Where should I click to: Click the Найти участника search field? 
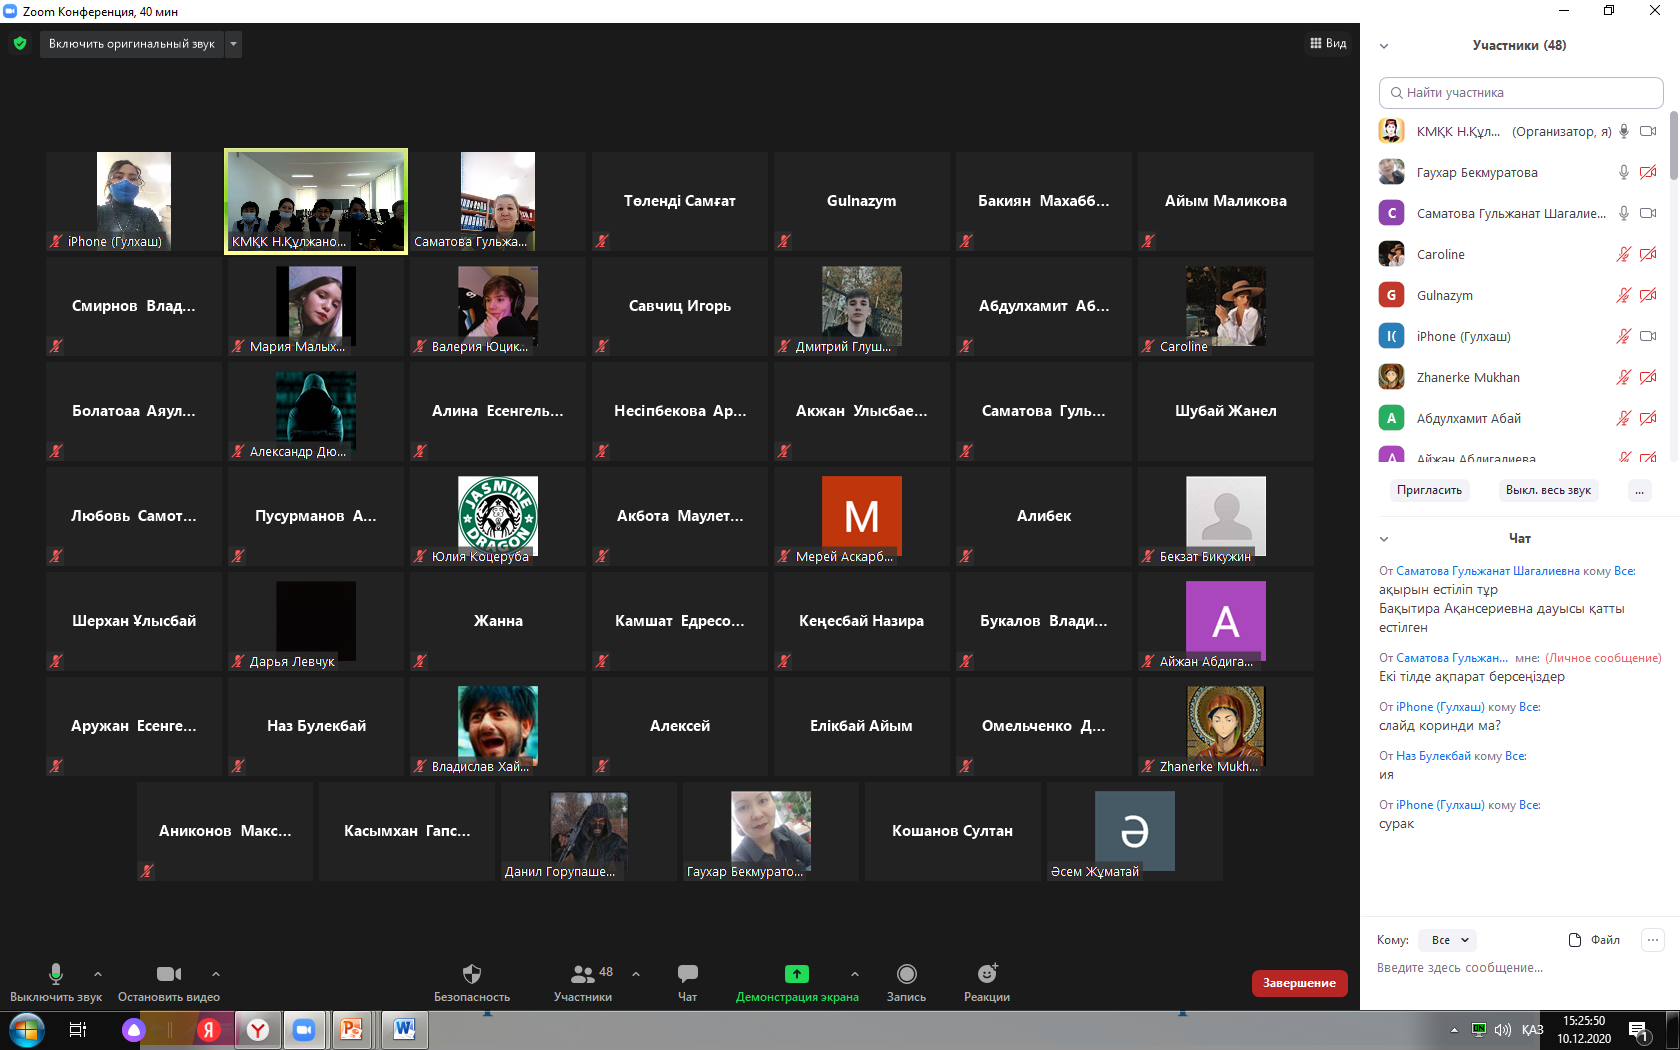coord(1520,93)
